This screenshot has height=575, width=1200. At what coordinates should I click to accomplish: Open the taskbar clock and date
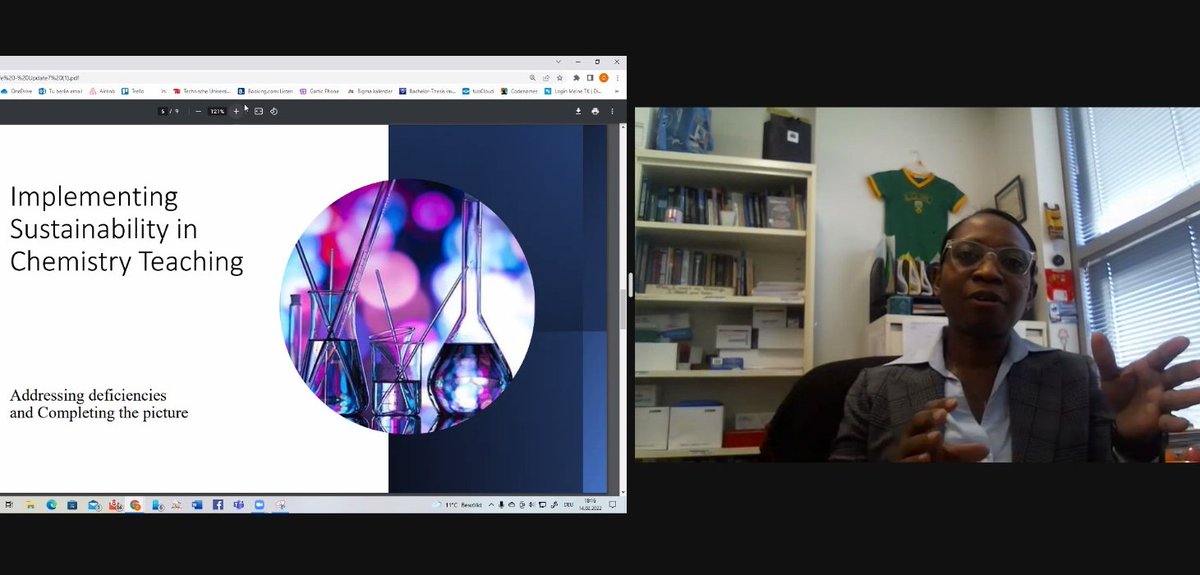590,505
